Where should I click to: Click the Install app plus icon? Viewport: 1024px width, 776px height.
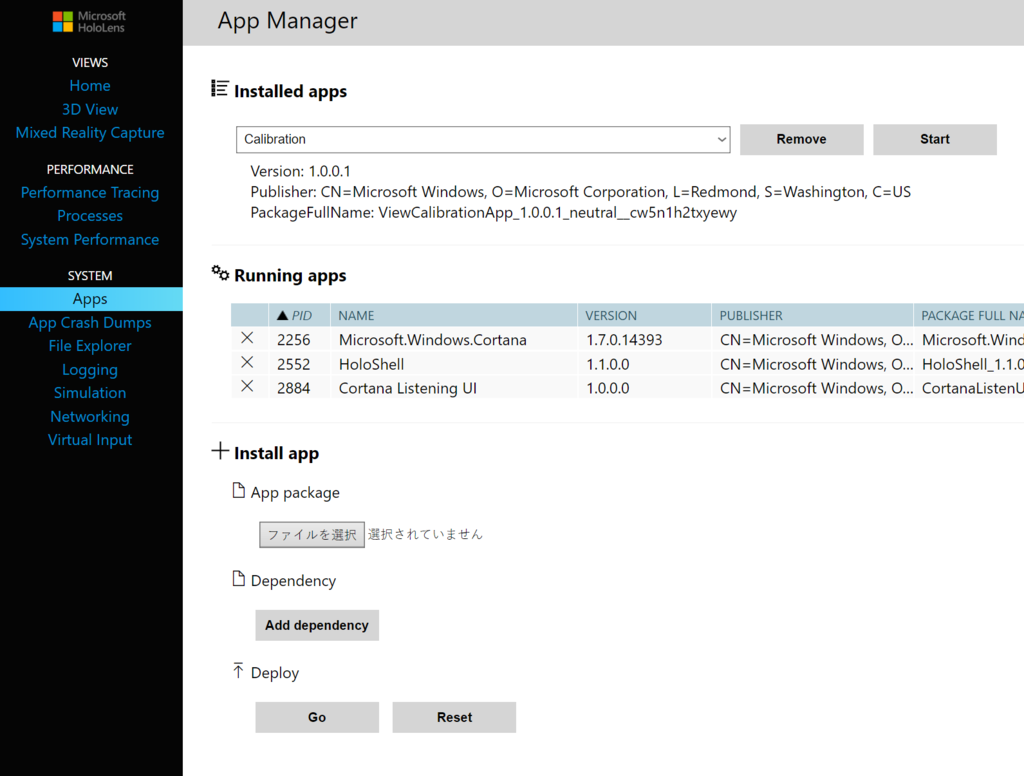[220, 451]
